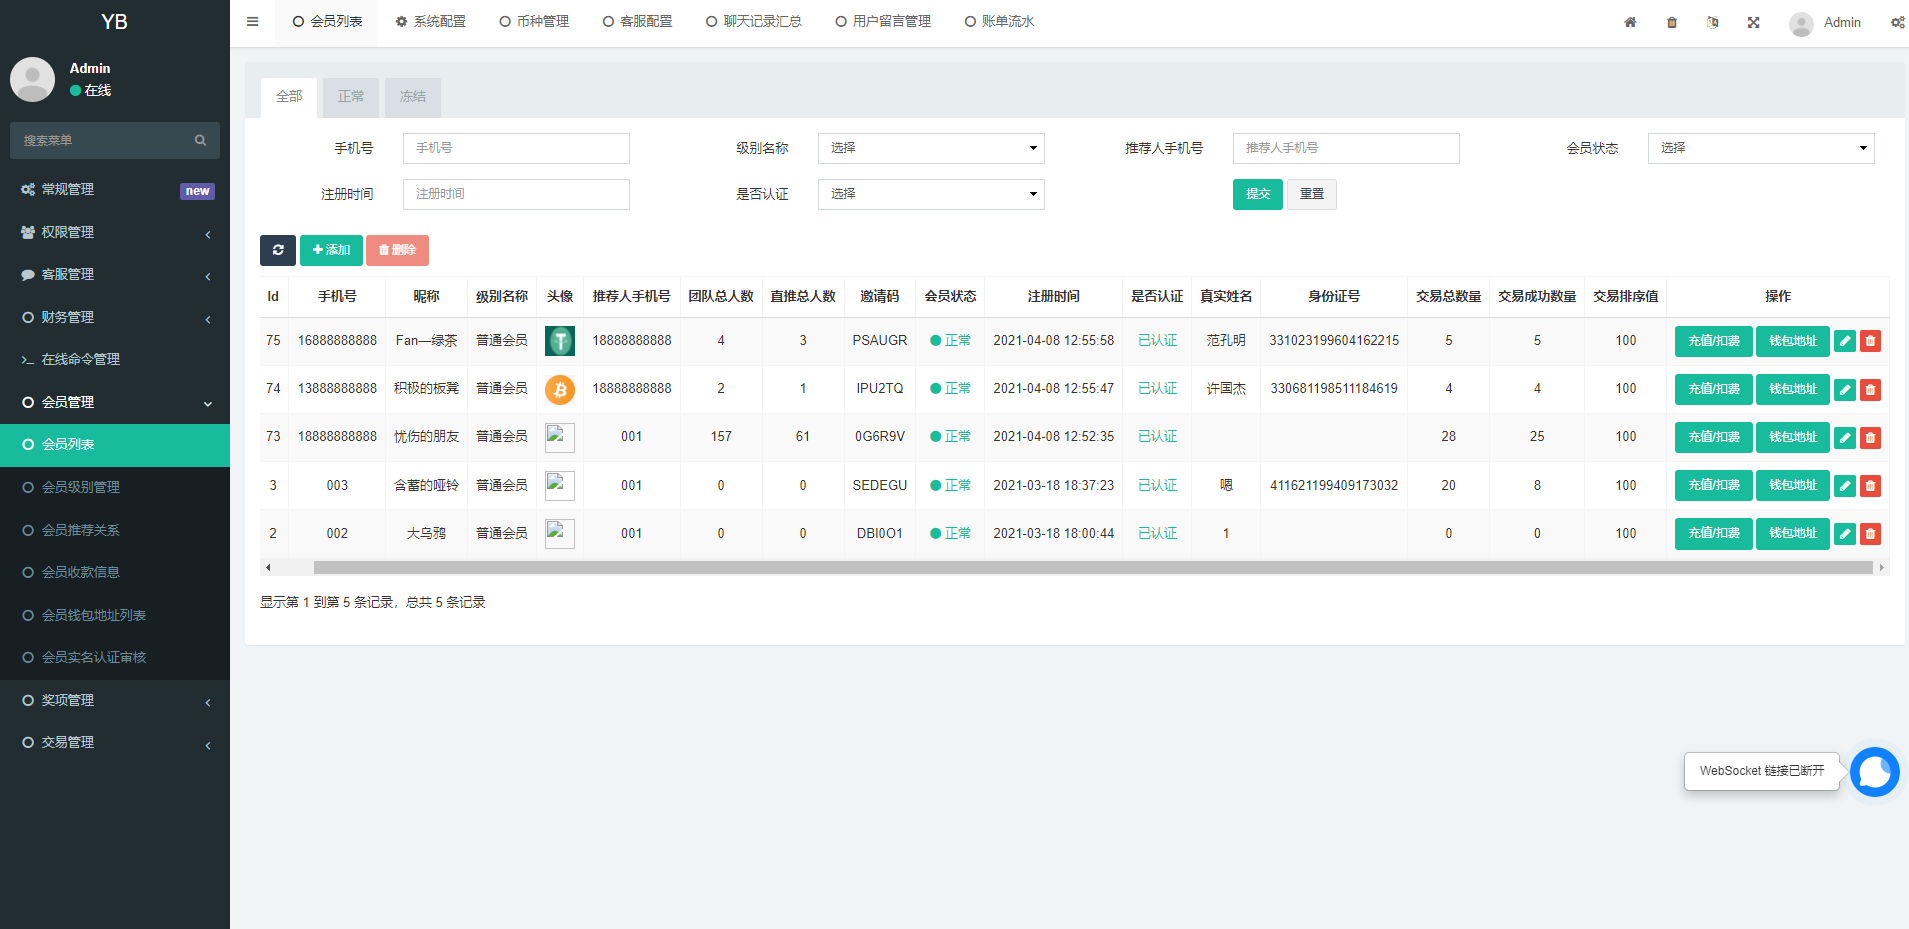Open the search icon in the sidebar
Viewport: 1909px width, 929px height.
201,140
